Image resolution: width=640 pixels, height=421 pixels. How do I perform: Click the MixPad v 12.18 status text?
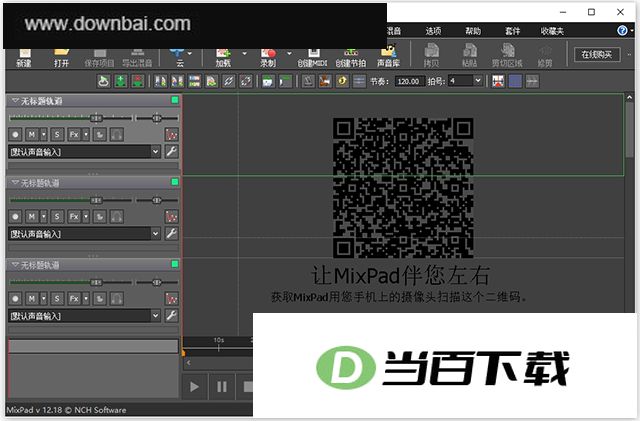coord(67,410)
